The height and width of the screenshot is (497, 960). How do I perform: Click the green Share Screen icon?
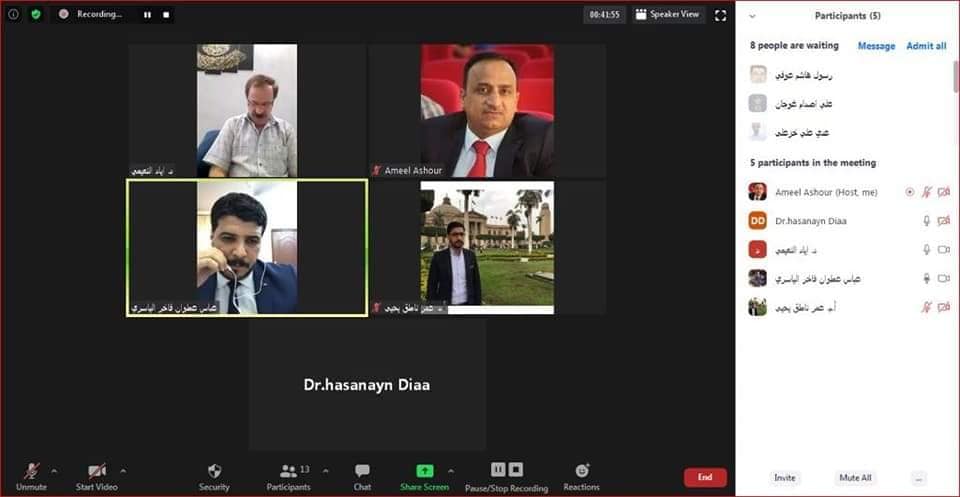[x=424, y=470]
